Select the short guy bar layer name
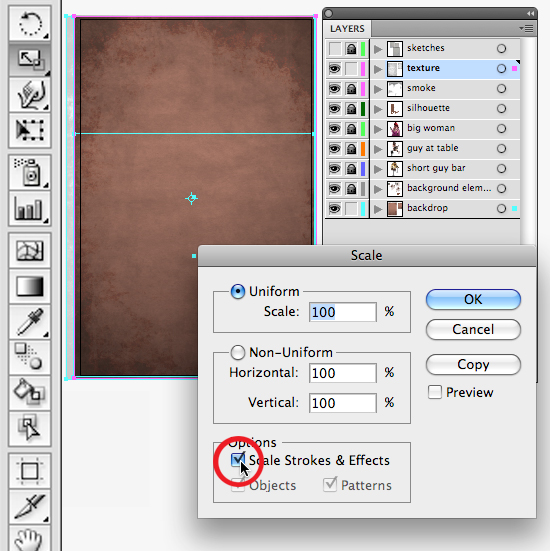 pyautogui.click(x=436, y=168)
